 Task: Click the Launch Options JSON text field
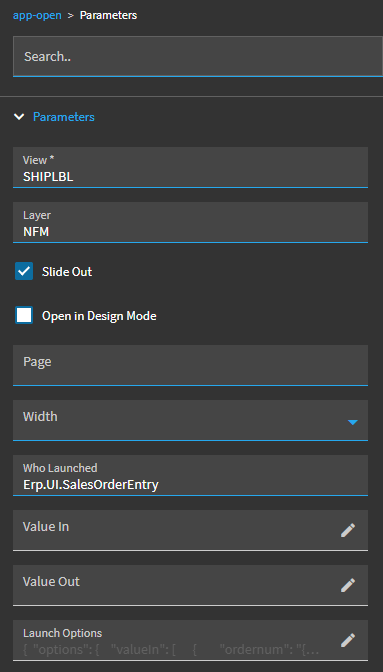pos(176,640)
